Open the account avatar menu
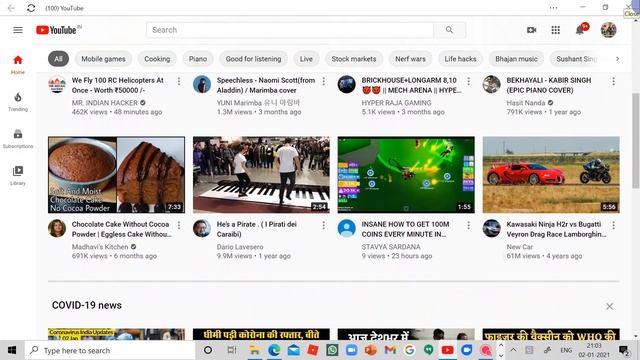640x360 pixels. pos(608,30)
